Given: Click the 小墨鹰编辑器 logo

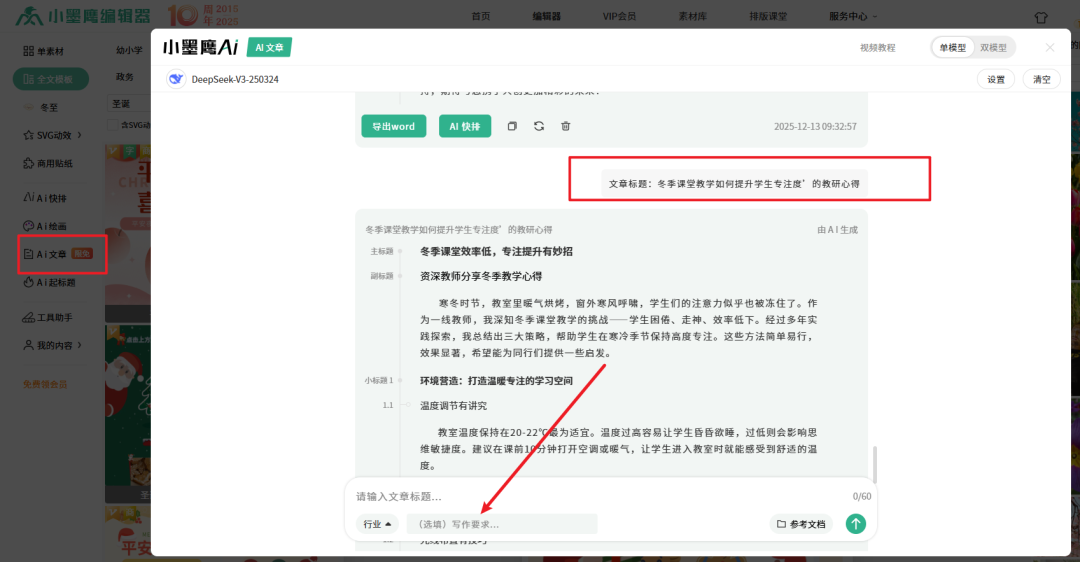Looking at the screenshot, I should [83, 16].
